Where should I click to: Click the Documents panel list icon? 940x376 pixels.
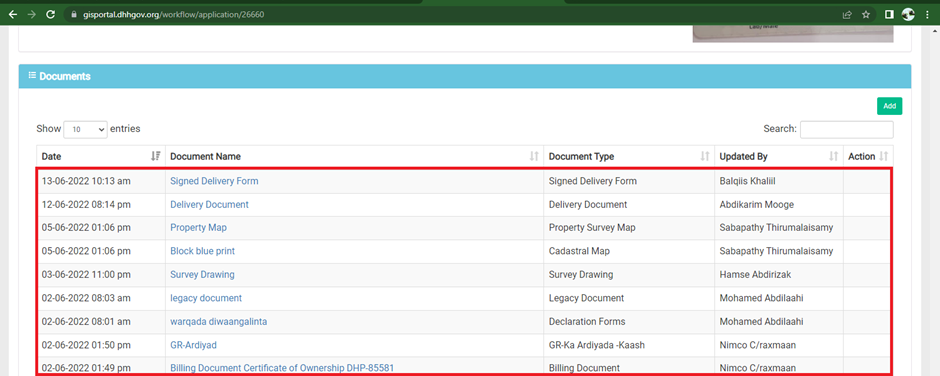click(x=32, y=76)
